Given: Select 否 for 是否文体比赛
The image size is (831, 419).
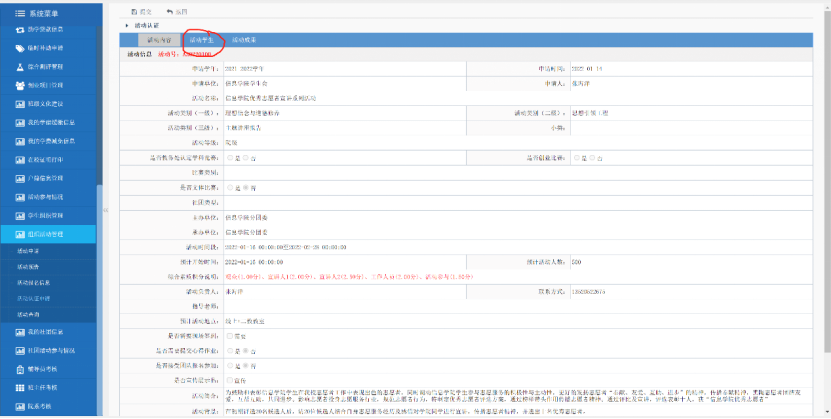Looking at the screenshot, I should (x=245, y=187).
